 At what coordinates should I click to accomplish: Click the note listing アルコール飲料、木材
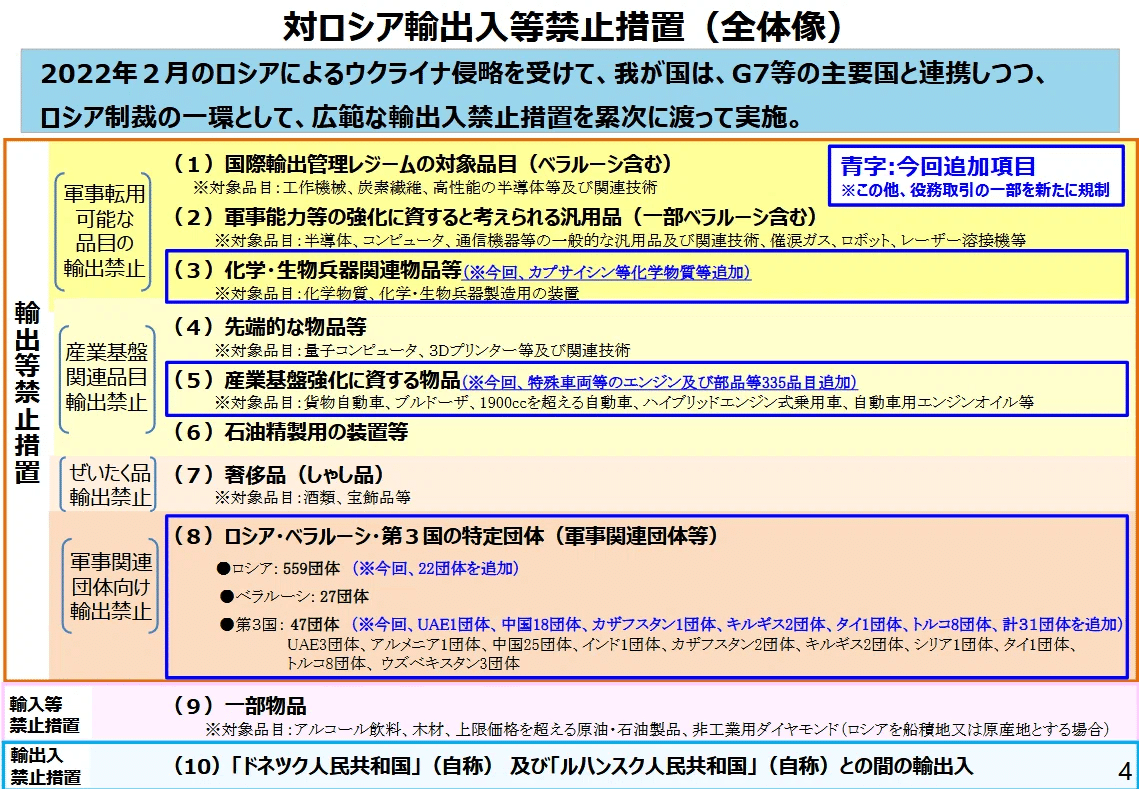657,729
